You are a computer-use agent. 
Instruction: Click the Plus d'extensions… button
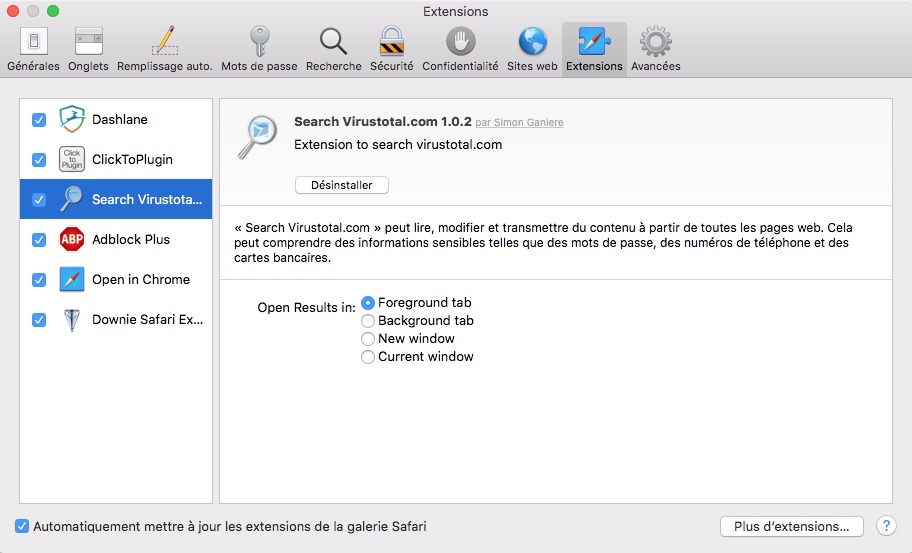click(792, 526)
